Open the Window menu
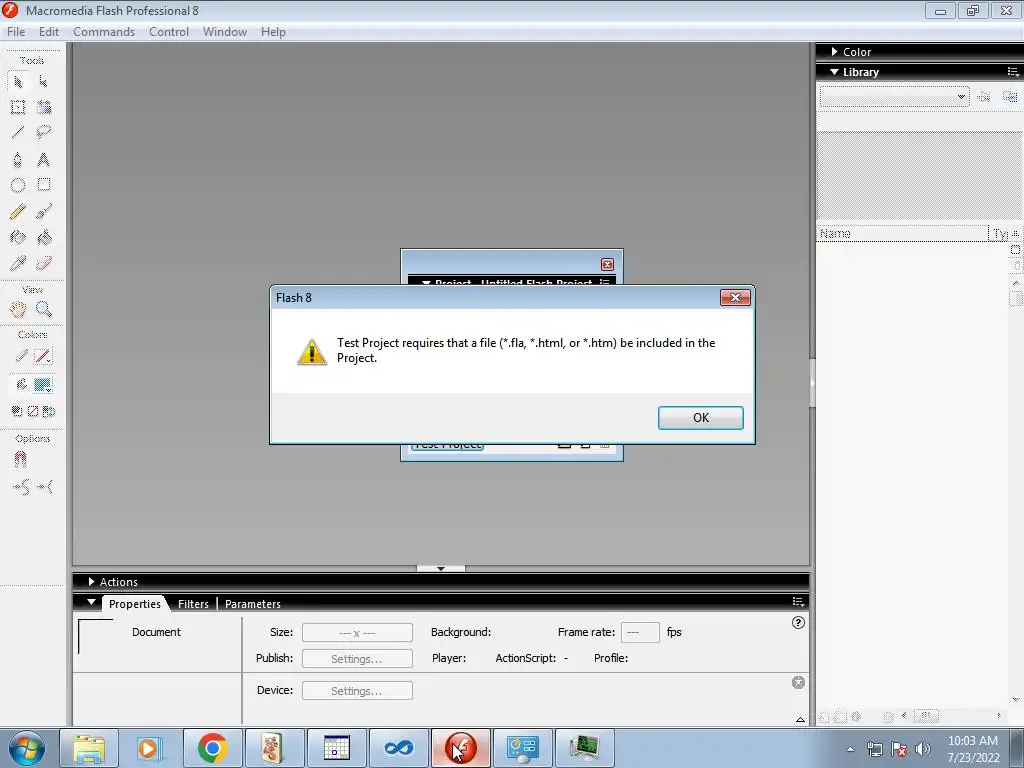Screen dimensions: 1024x768 pyautogui.click(x=225, y=32)
